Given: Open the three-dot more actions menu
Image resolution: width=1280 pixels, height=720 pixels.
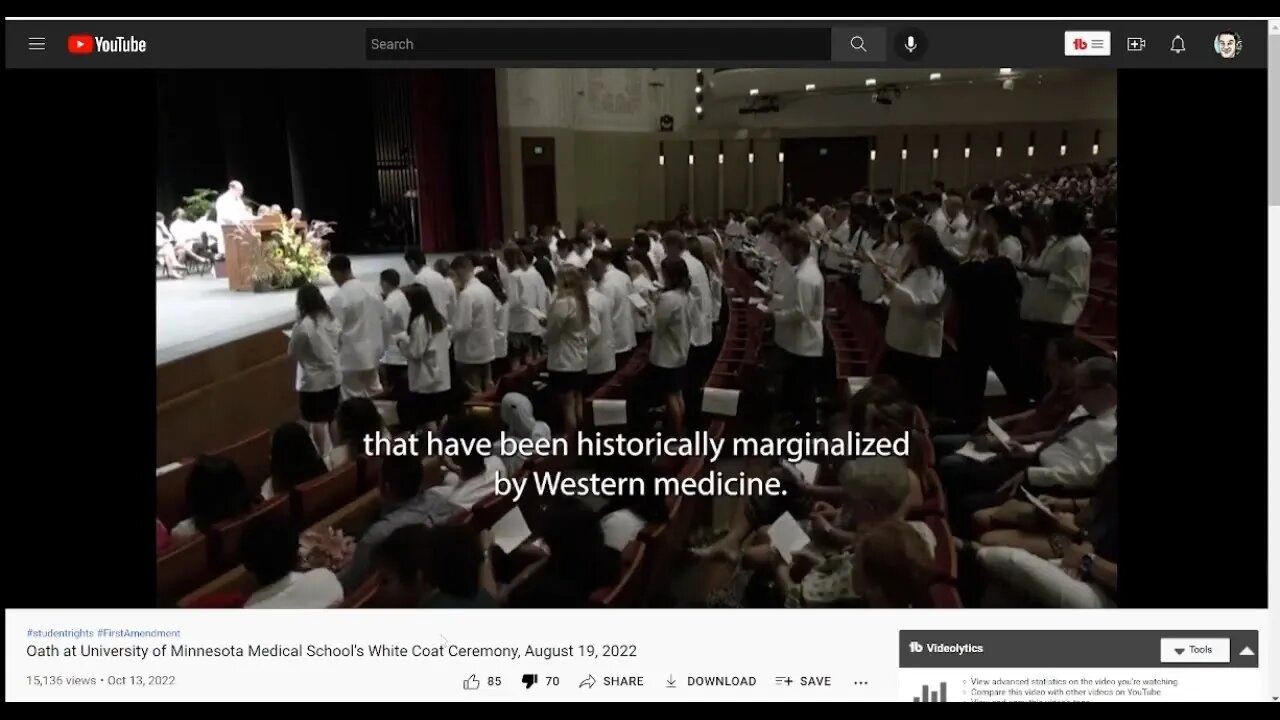Looking at the screenshot, I should click(861, 682).
